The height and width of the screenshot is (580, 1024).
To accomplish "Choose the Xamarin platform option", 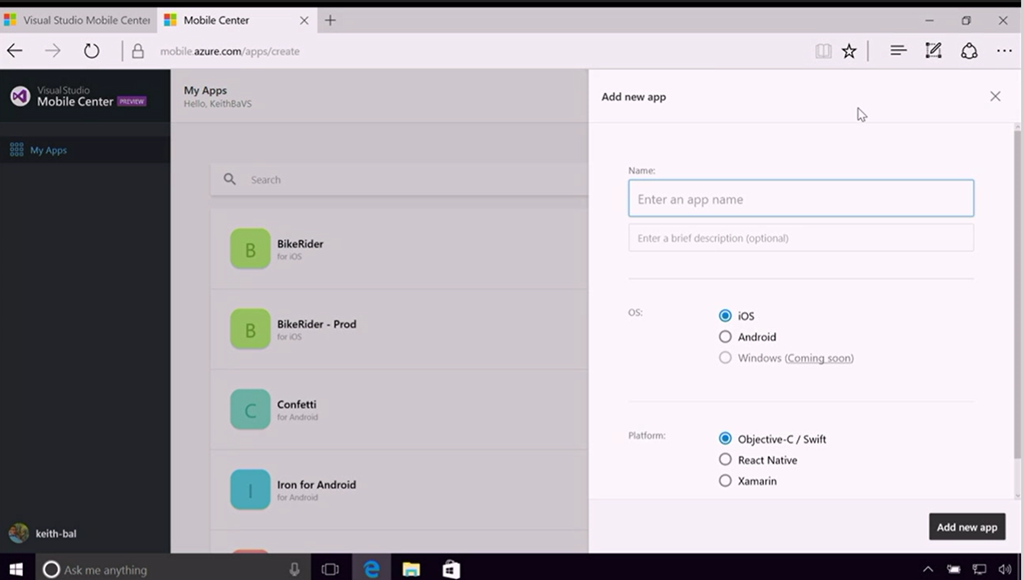I will pyautogui.click(x=726, y=481).
